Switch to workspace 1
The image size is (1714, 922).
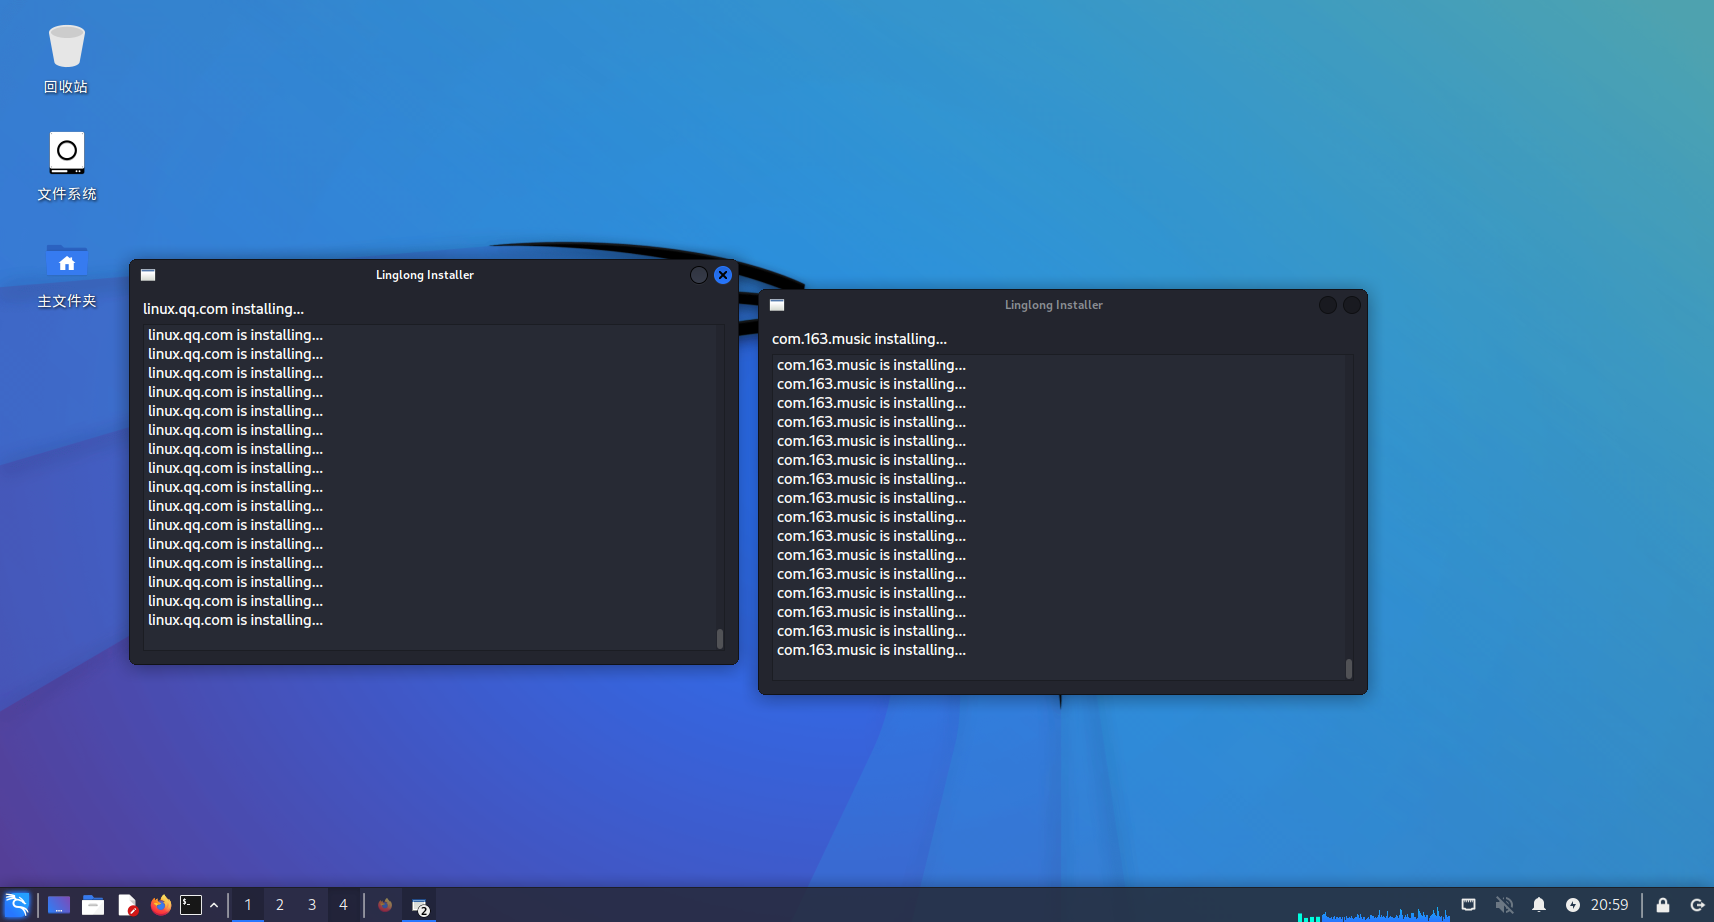tap(248, 905)
